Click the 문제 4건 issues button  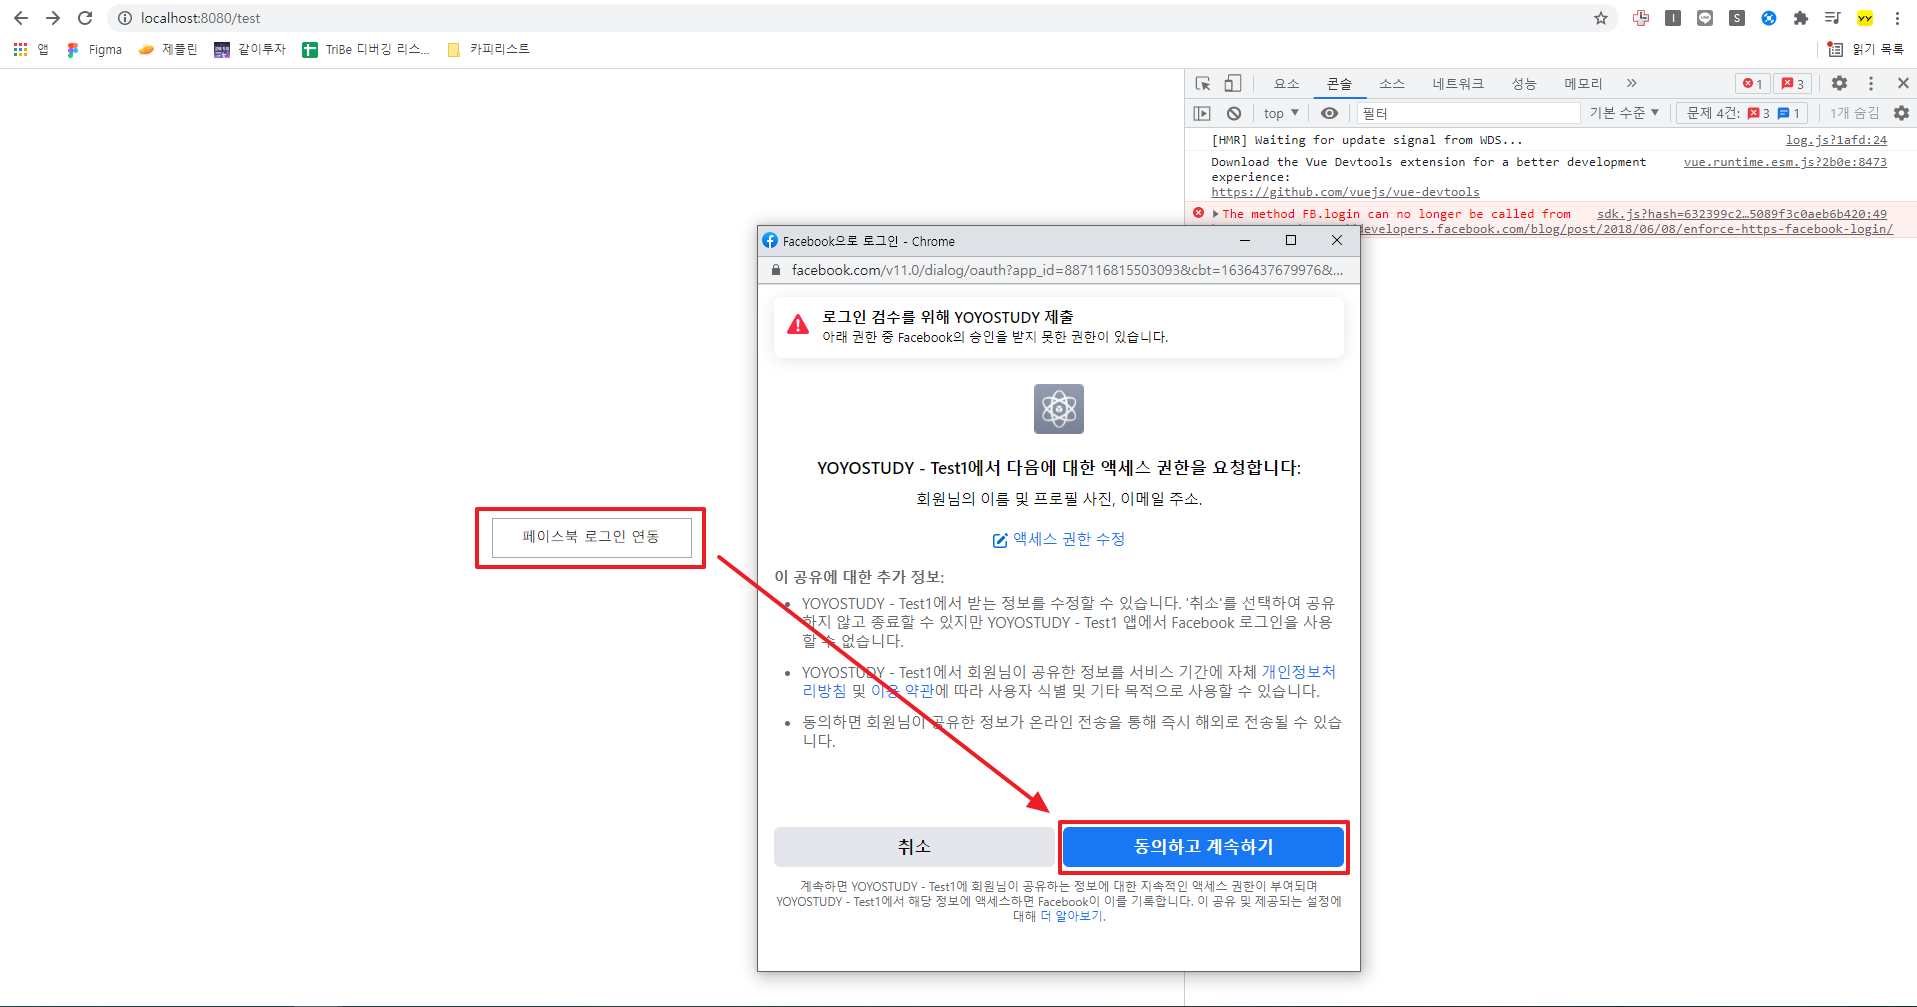pos(1743,113)
